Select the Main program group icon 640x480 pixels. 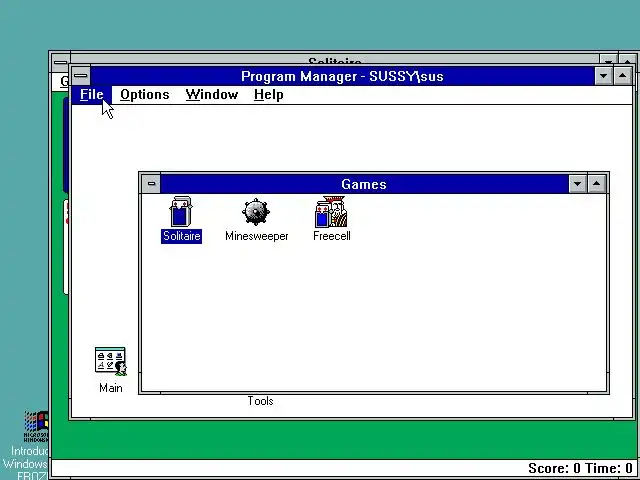[x=111, y=361]
